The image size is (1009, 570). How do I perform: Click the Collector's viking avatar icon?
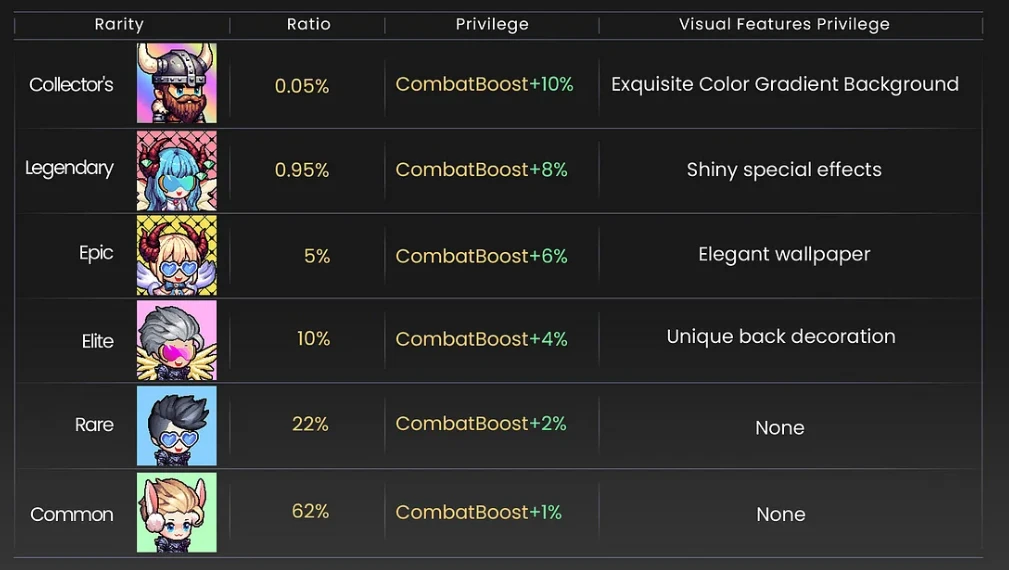pyautogui.click(x=176, y=84)
